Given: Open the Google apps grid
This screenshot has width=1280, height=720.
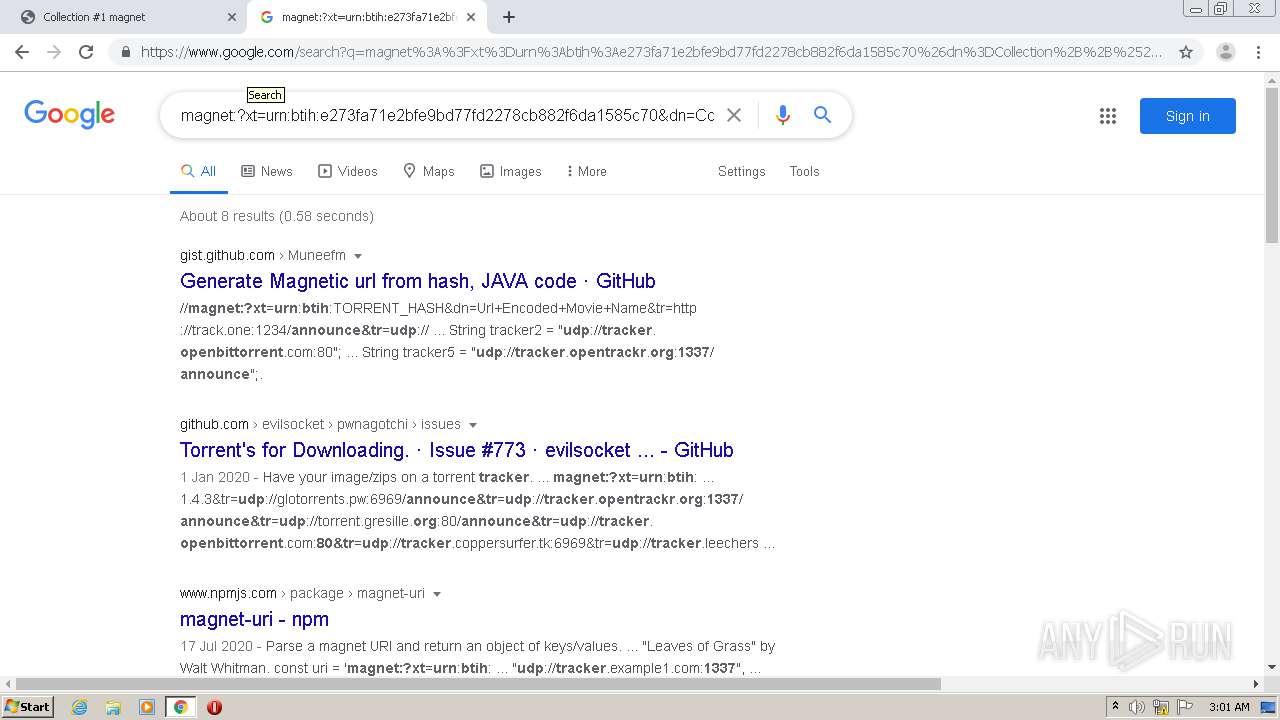Looking at the screenshot, I should point(1108,116).
